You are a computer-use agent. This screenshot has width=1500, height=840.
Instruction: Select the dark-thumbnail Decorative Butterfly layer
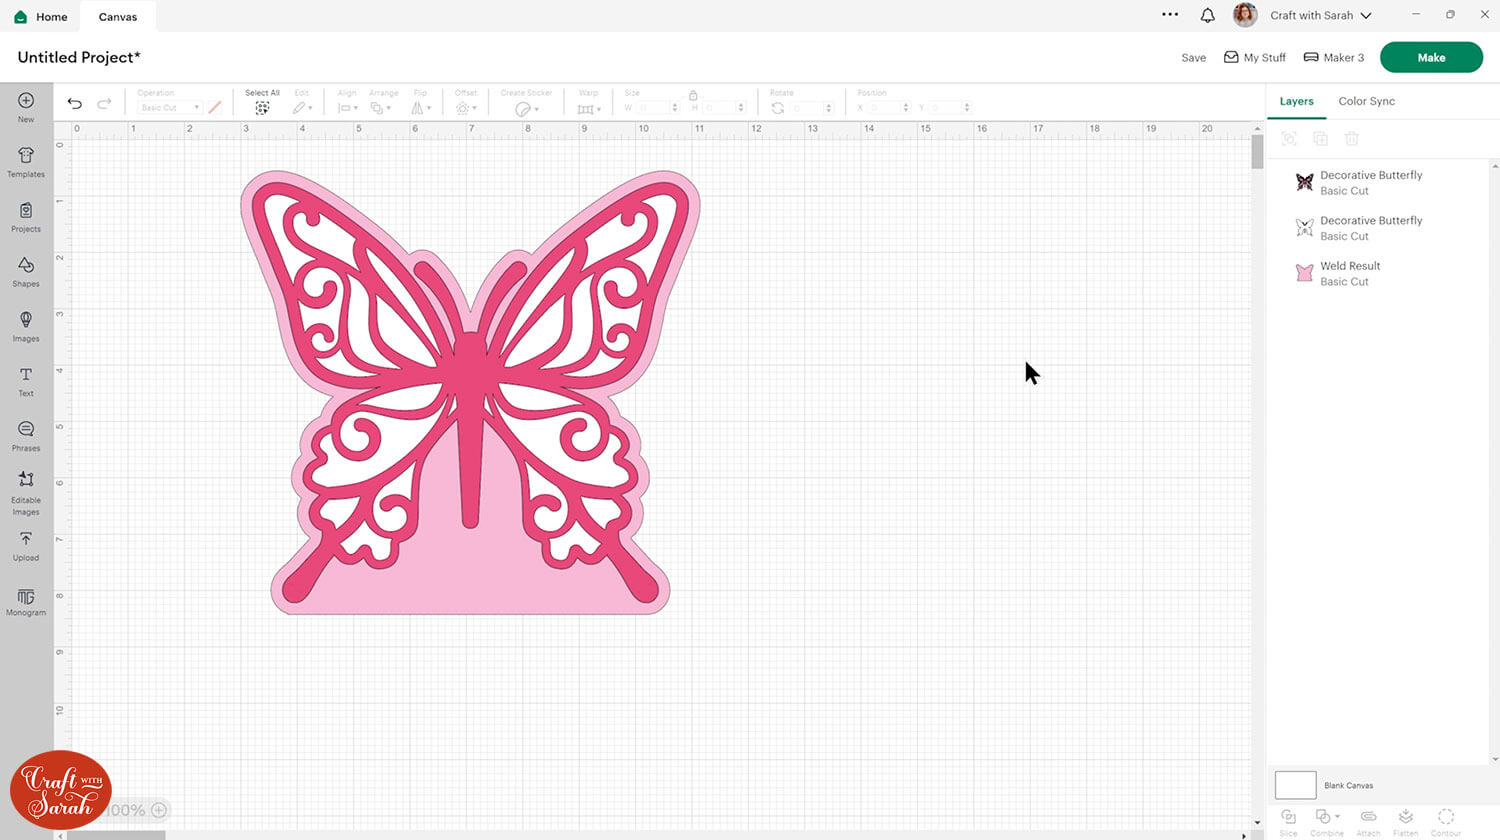pos(1380,182)
